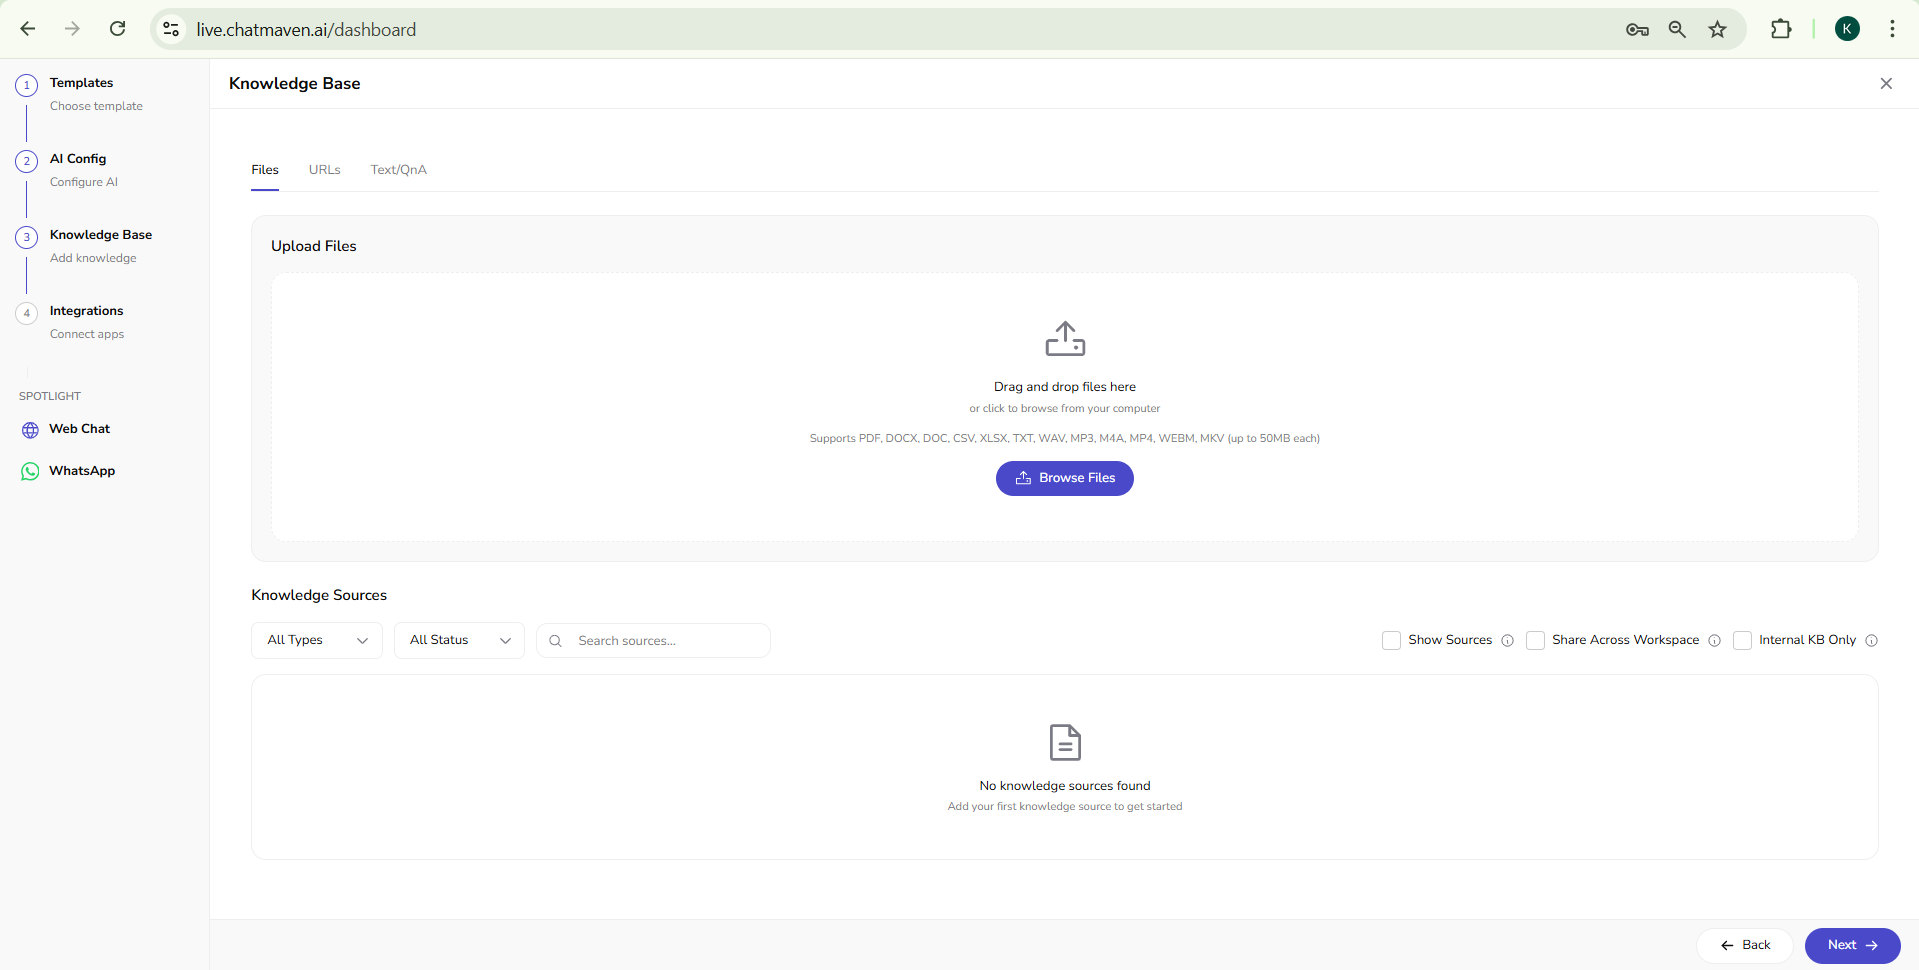Click the info icon beside Internal KB Only
The width and height of the screenshot is (1919, 970).
[x=1872, y=641]
